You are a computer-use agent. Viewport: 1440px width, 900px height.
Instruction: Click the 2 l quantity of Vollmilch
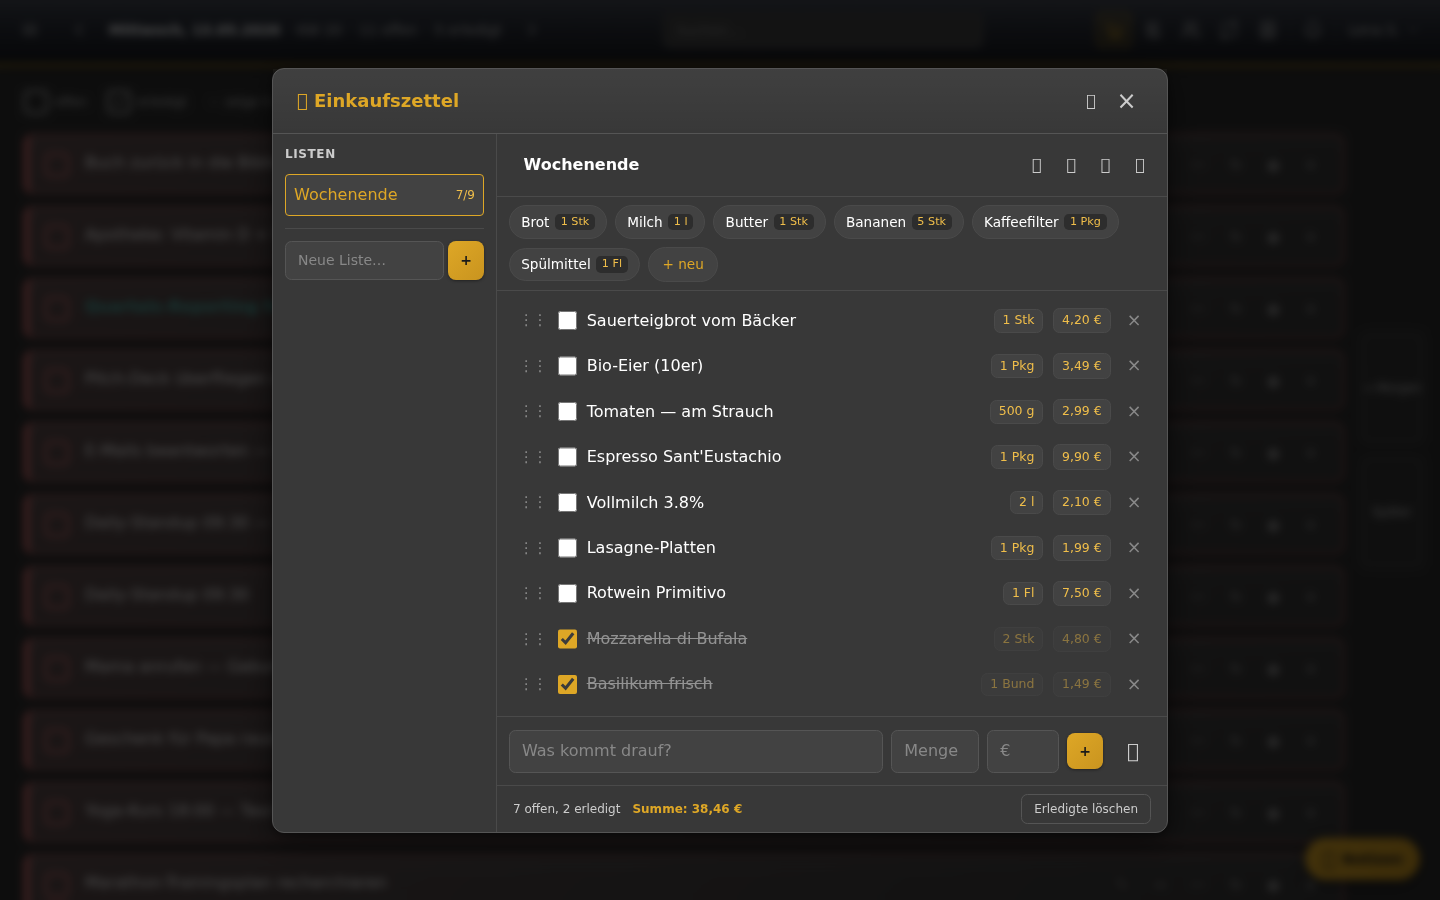point(1027,502)
